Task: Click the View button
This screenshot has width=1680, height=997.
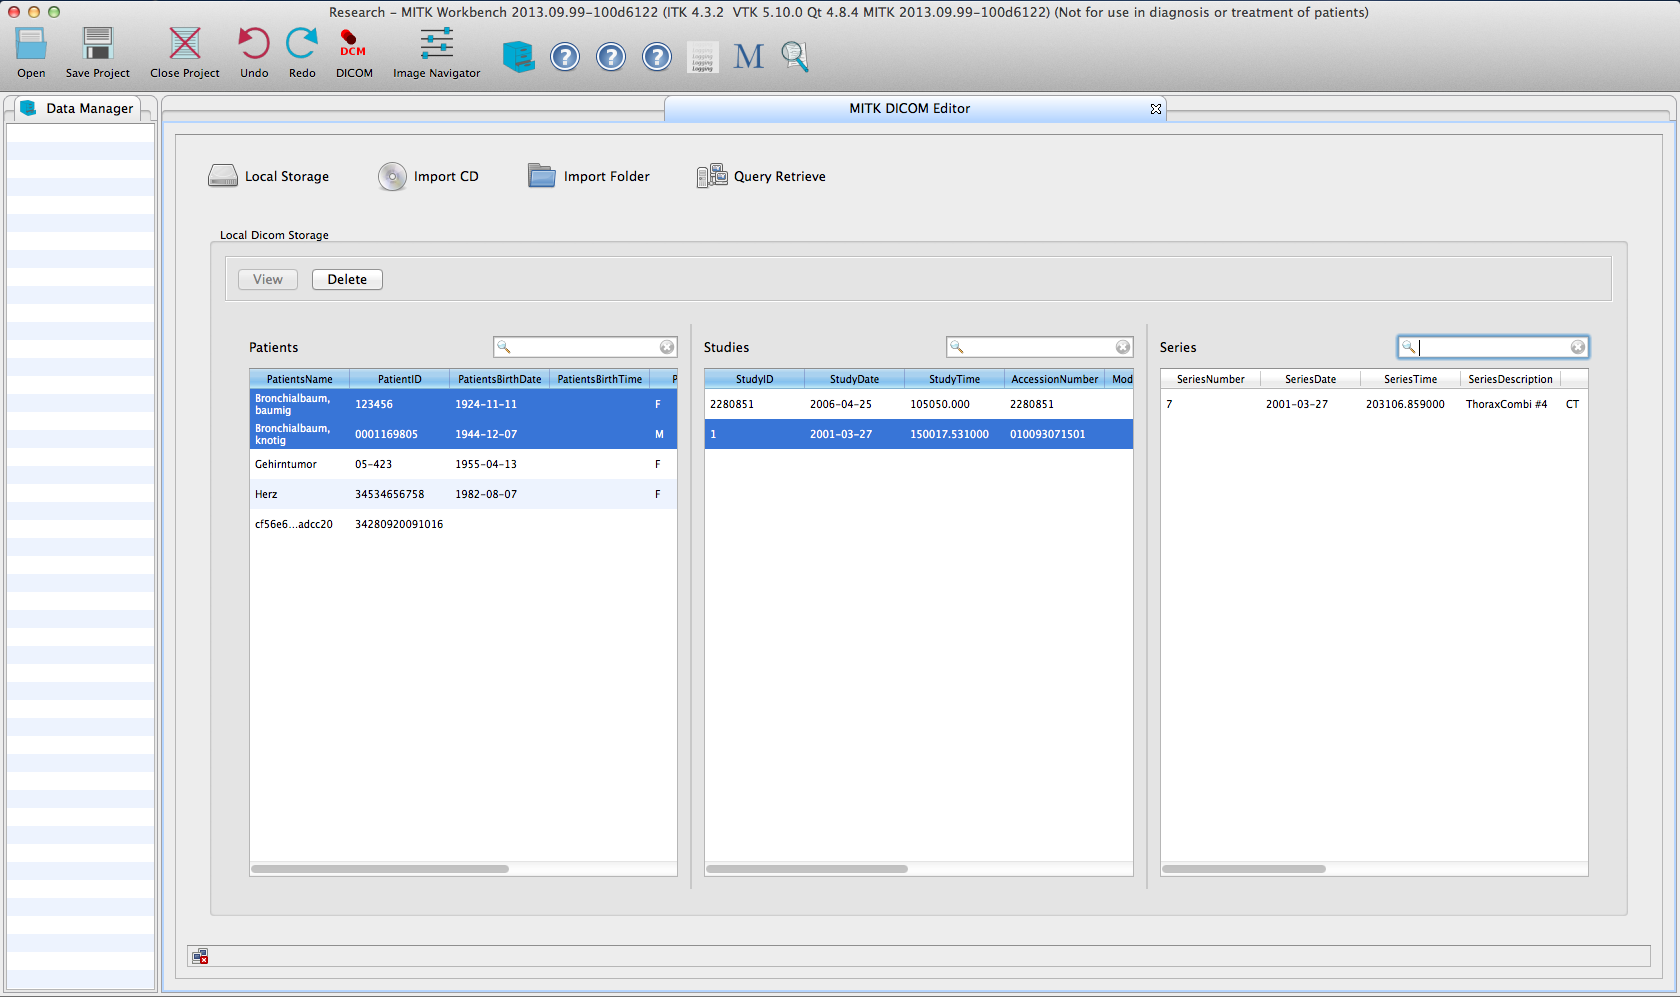Action: tap(268, 279)
